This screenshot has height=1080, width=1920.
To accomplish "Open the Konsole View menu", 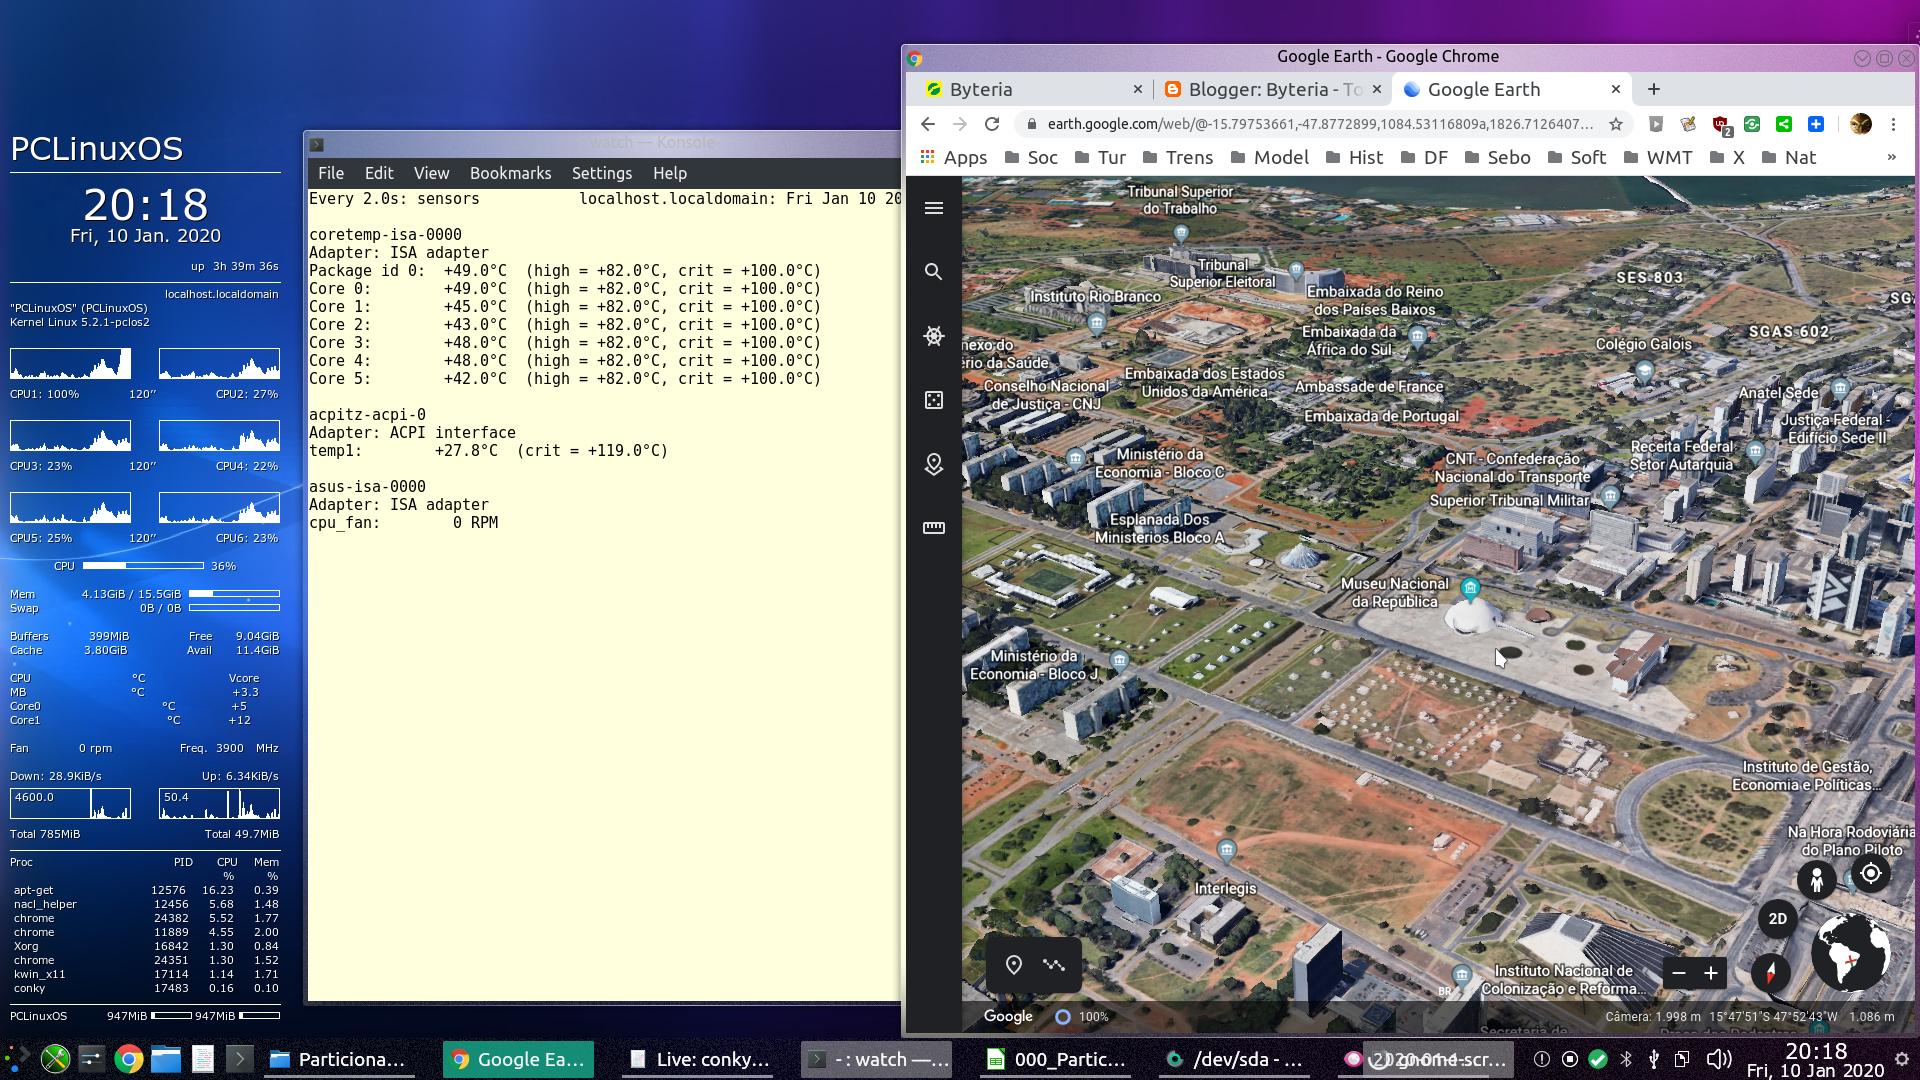I will [432, 173].
